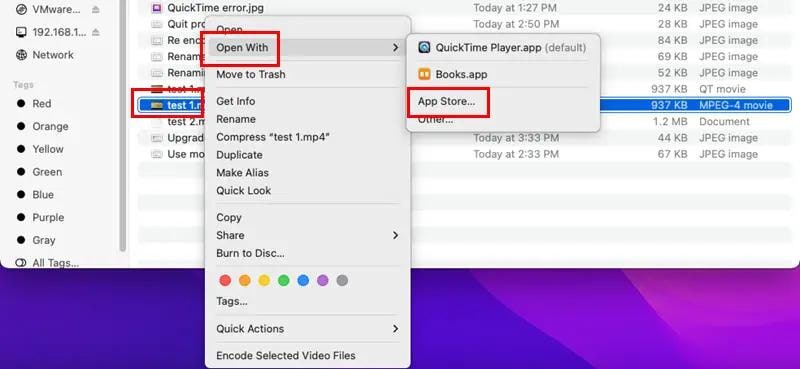Image resolution: width=800 pixels, height=369 pixels.
Task: Choose QuickTime Player.app in submenu
Action: click(x=503, y=47)
